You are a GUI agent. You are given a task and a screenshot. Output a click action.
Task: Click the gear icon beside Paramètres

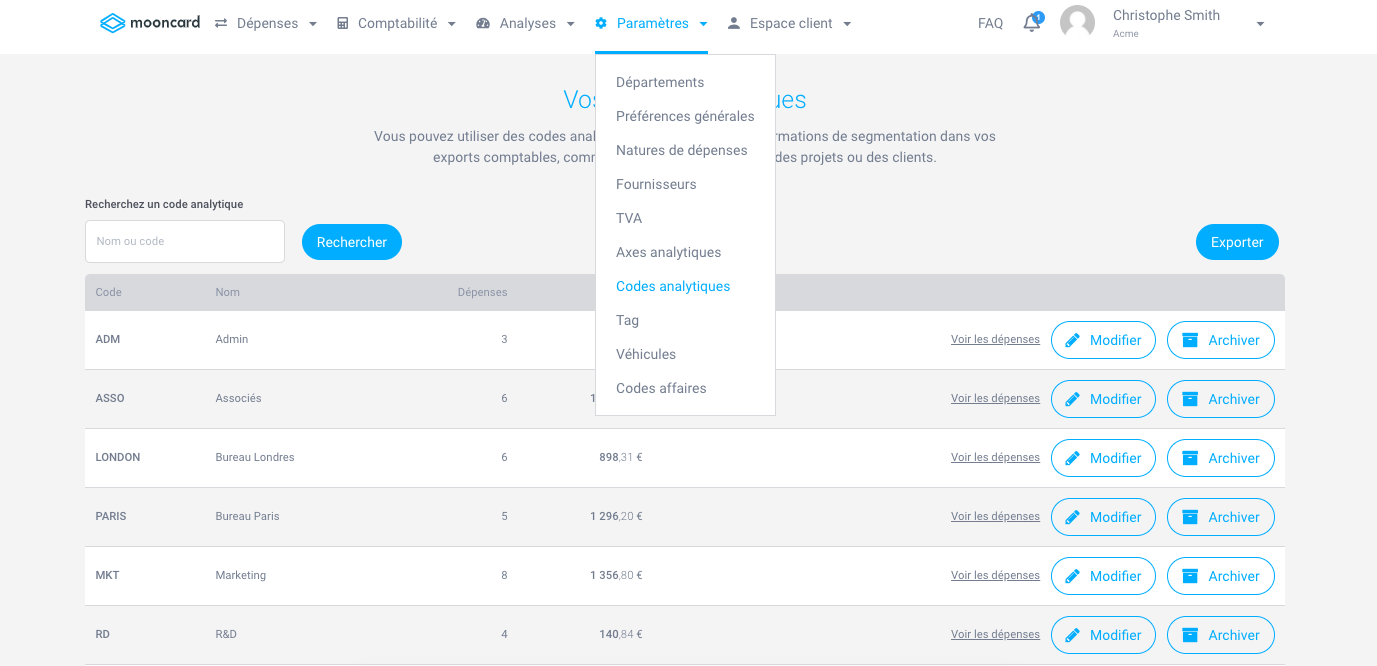[601, 23]
